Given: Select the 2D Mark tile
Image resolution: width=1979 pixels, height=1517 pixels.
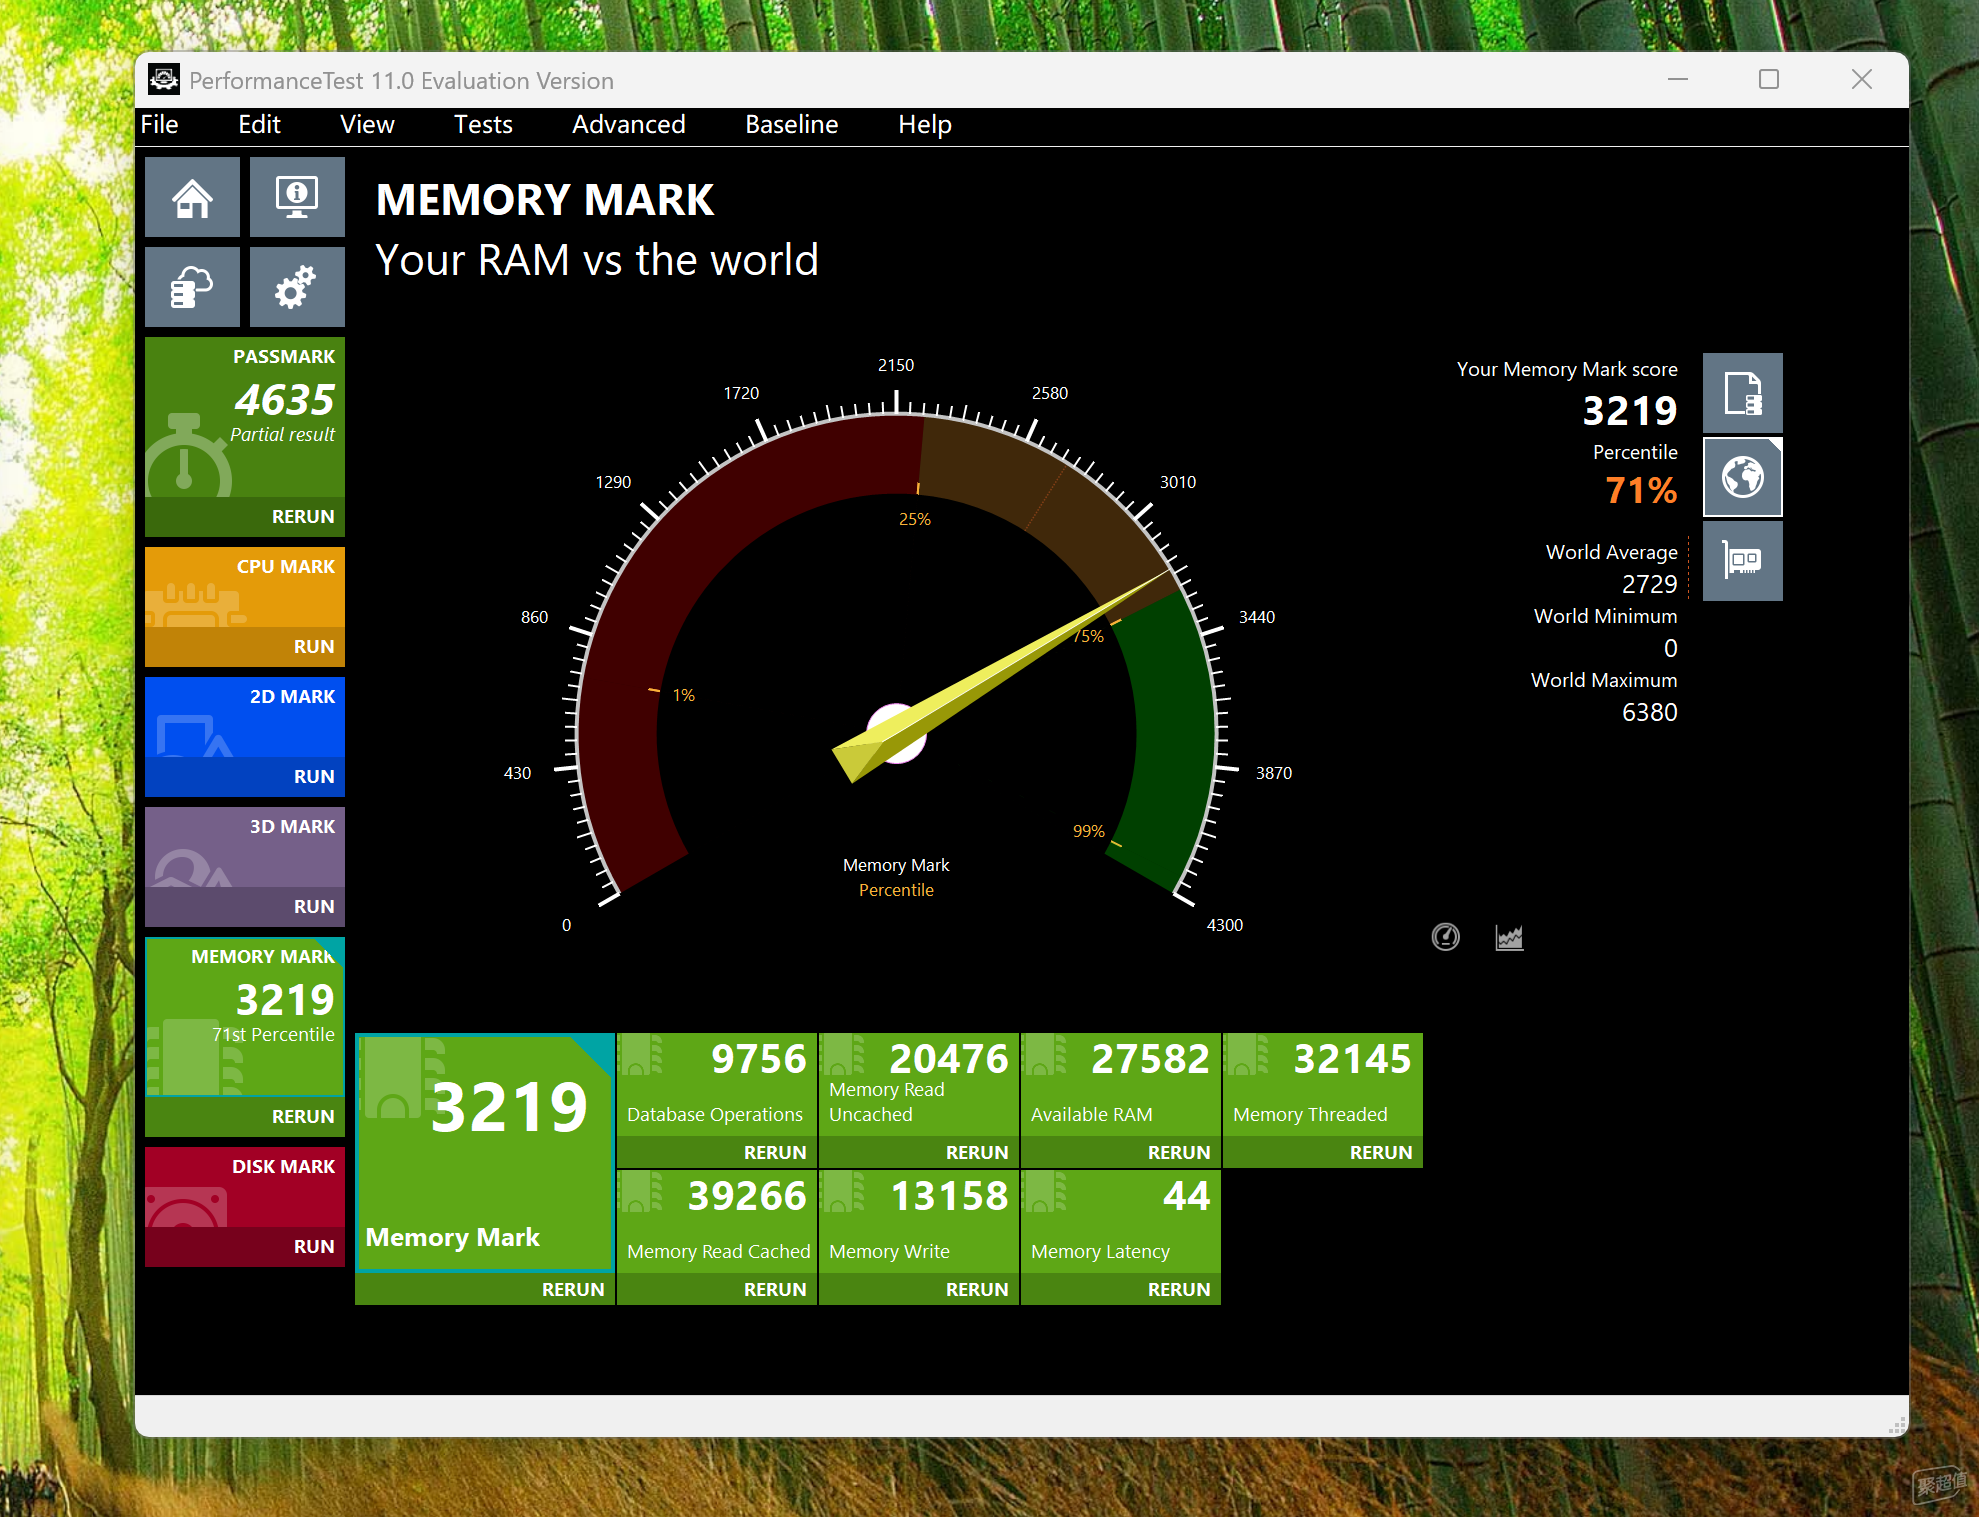Looking at the screenshot, I should coord(245,717).
